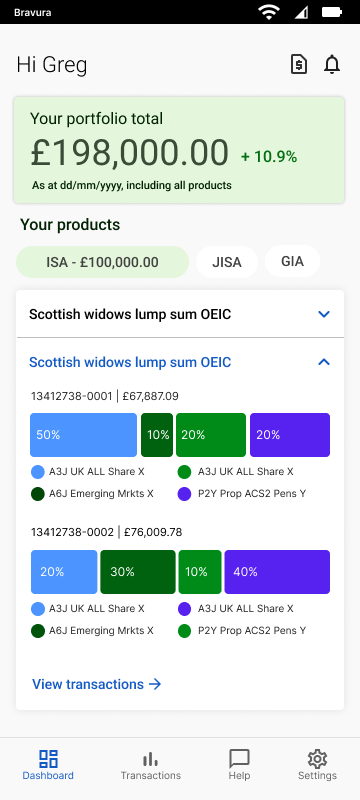The width and height of the screenshot is (360, 800).
Task: Open notifications bell icon
Action: [332, 65]
